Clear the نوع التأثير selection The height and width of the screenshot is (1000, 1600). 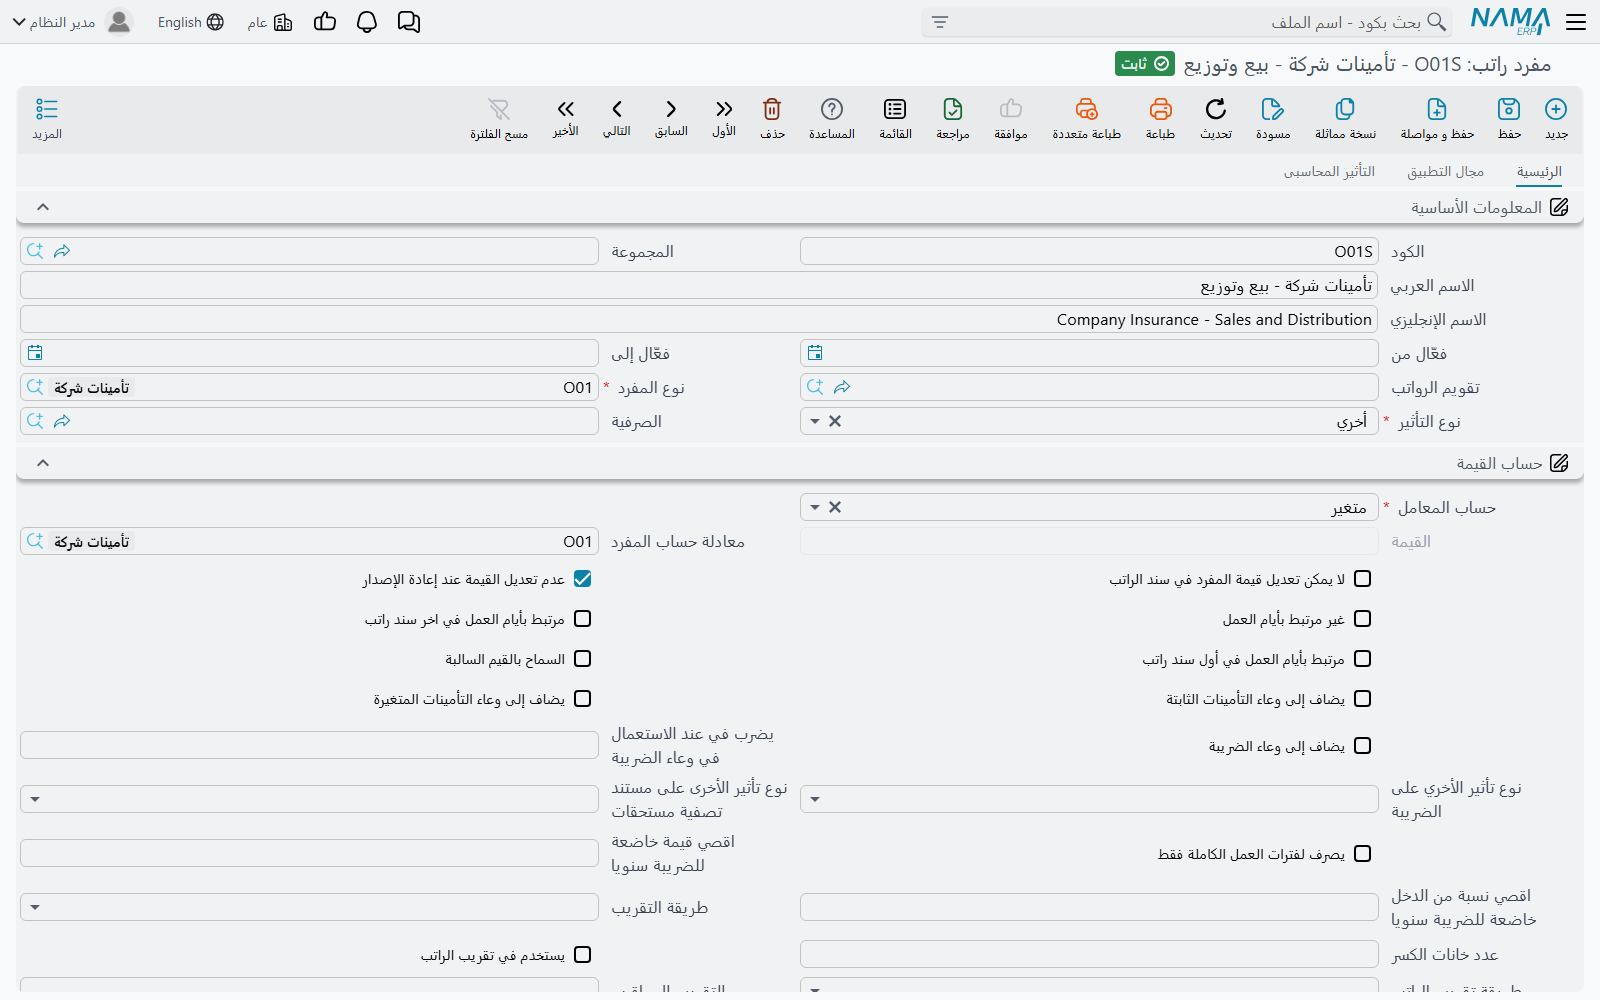pyautogui.click(x=835, y=422)
